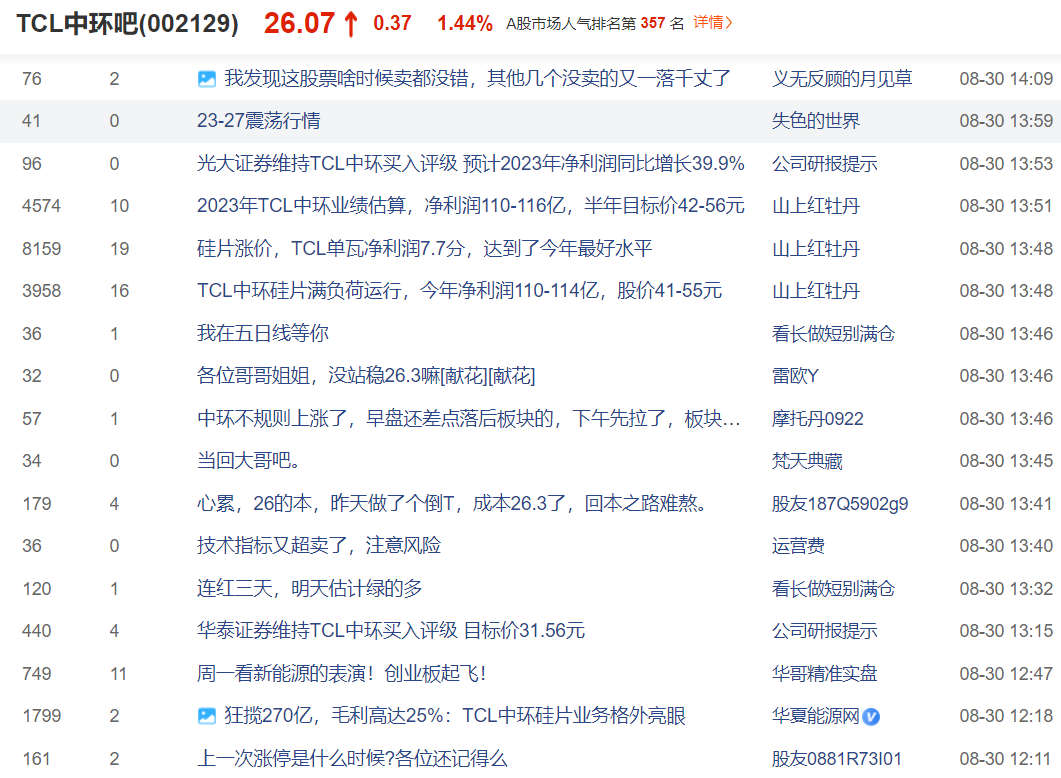
Task: View author profile 义无反顾的月见草
Action: pos(841,79)
